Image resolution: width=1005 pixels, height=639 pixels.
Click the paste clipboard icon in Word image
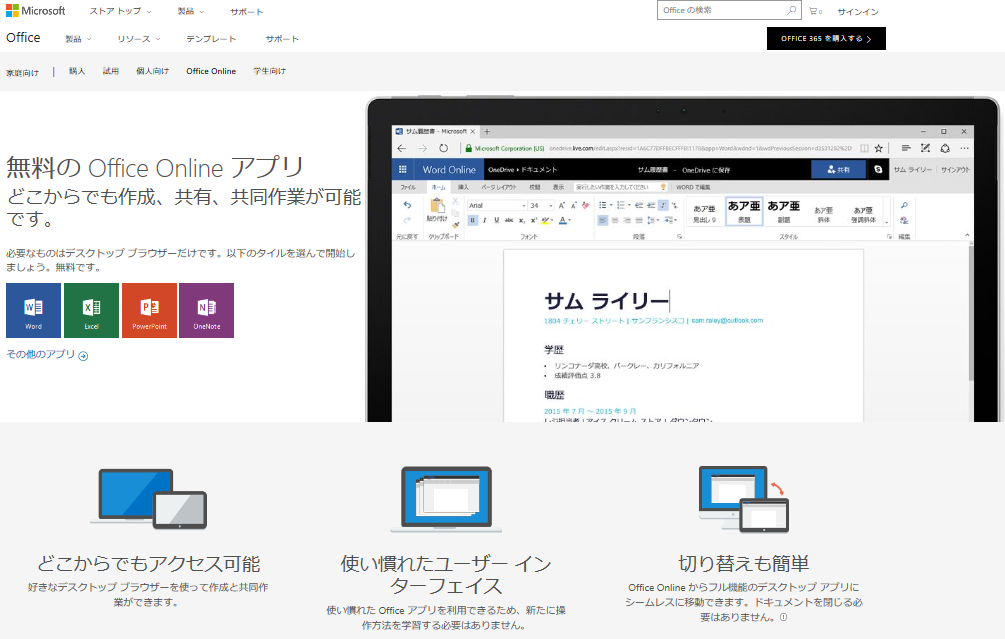click(437, 206)
